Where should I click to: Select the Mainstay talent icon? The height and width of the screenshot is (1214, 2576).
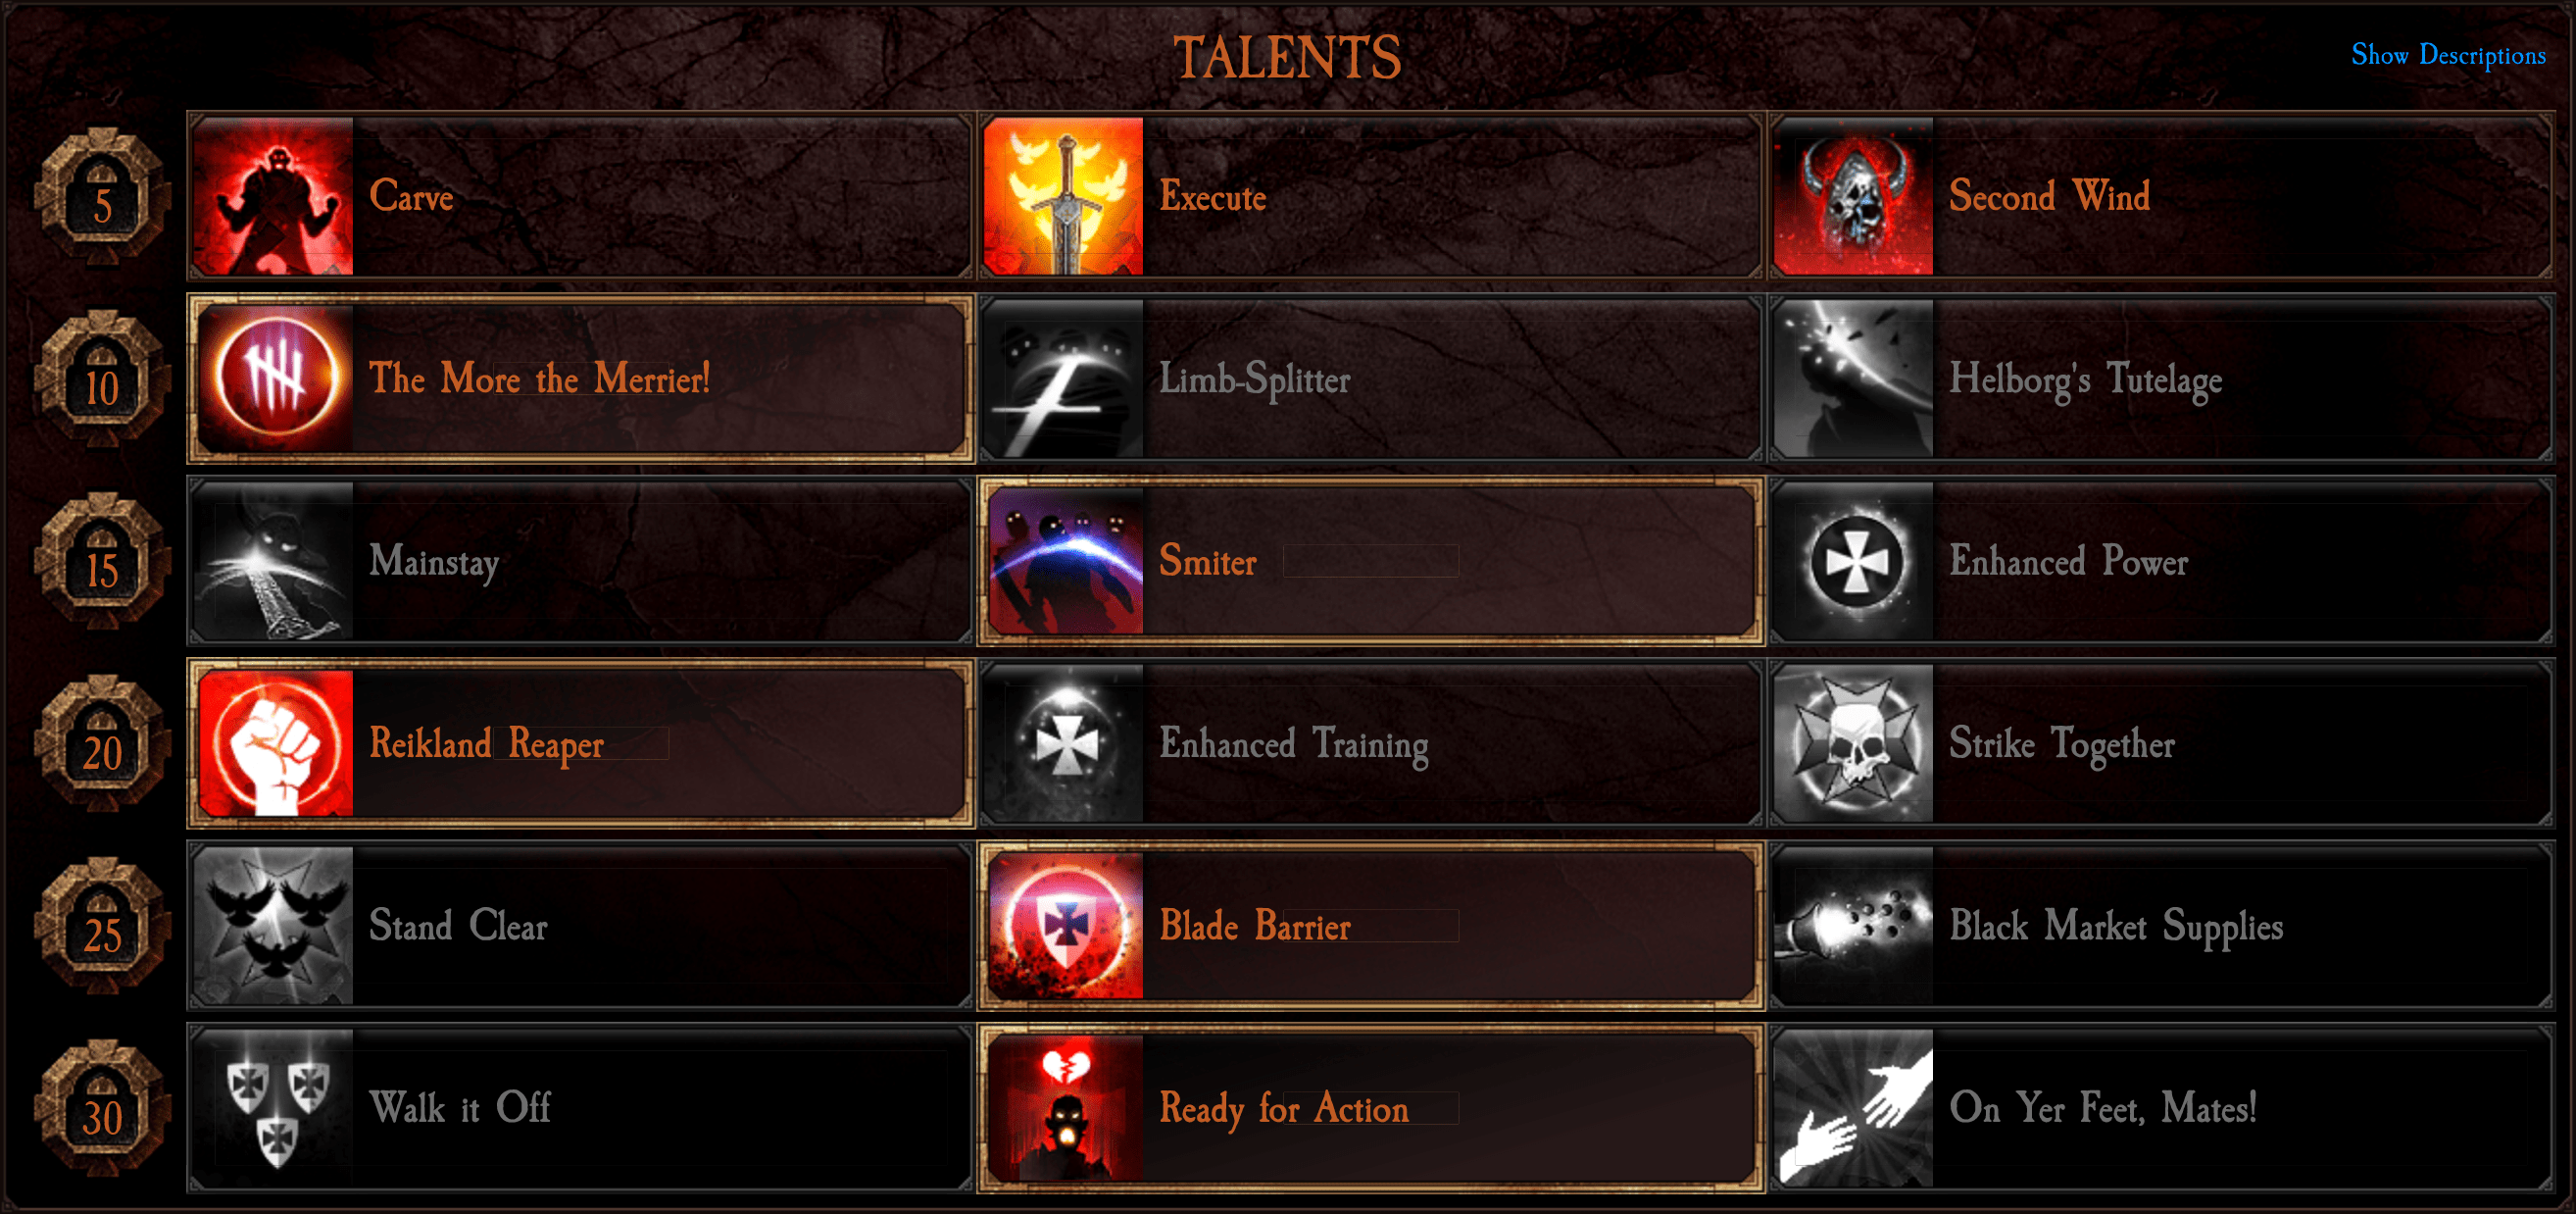pos(273,561)
